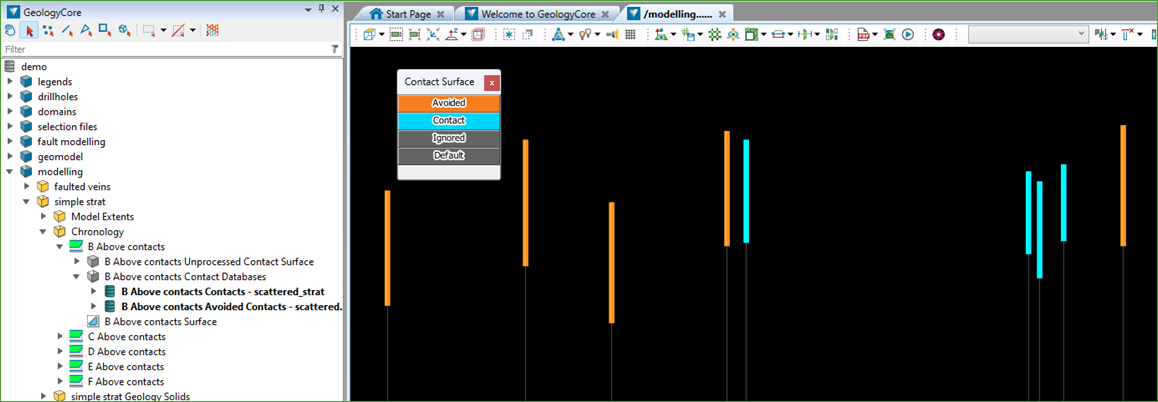
Task: Activate the arrow selection pointer tool
Action: pyautogui.click(x=30, y=30)
